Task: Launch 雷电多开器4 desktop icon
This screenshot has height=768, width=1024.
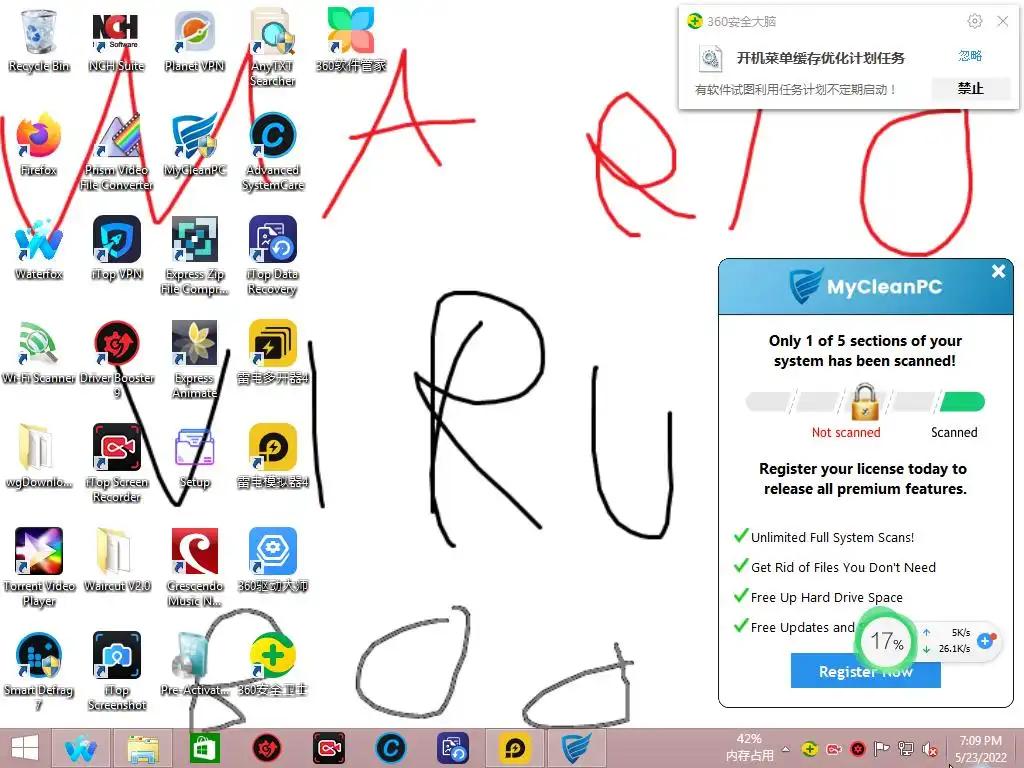Action: click(273, 353)
